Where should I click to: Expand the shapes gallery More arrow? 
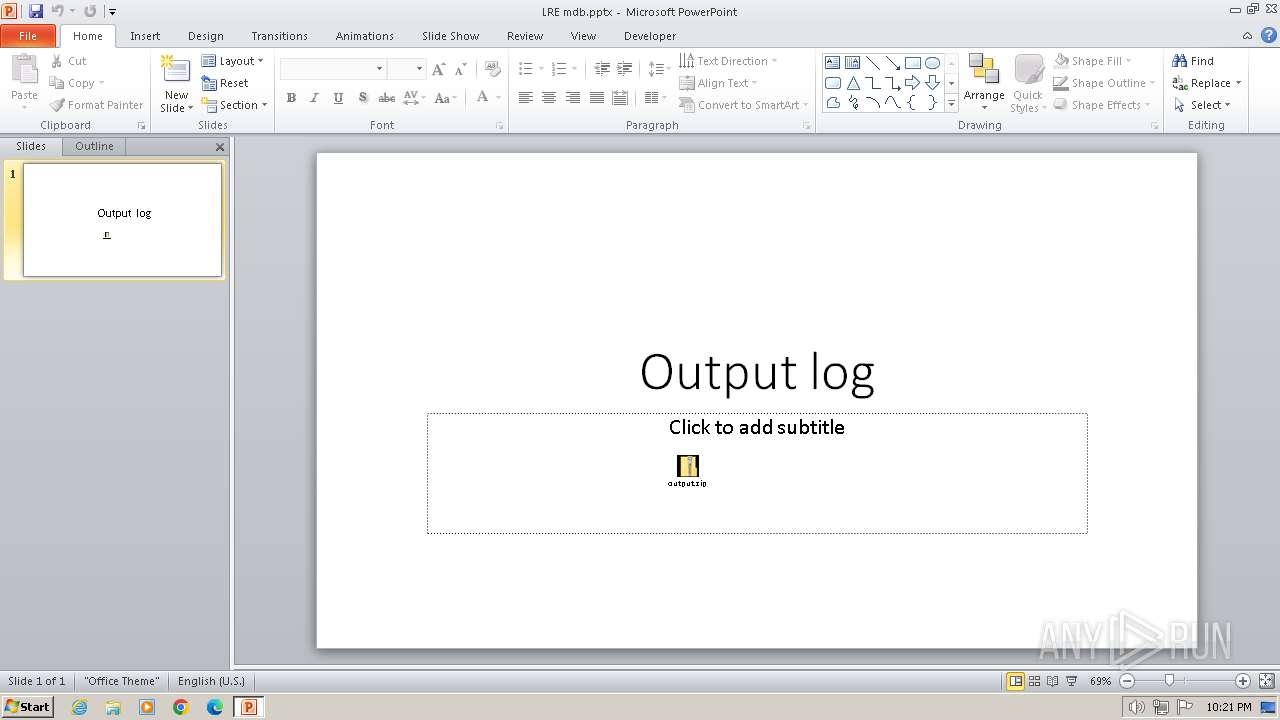951,103
